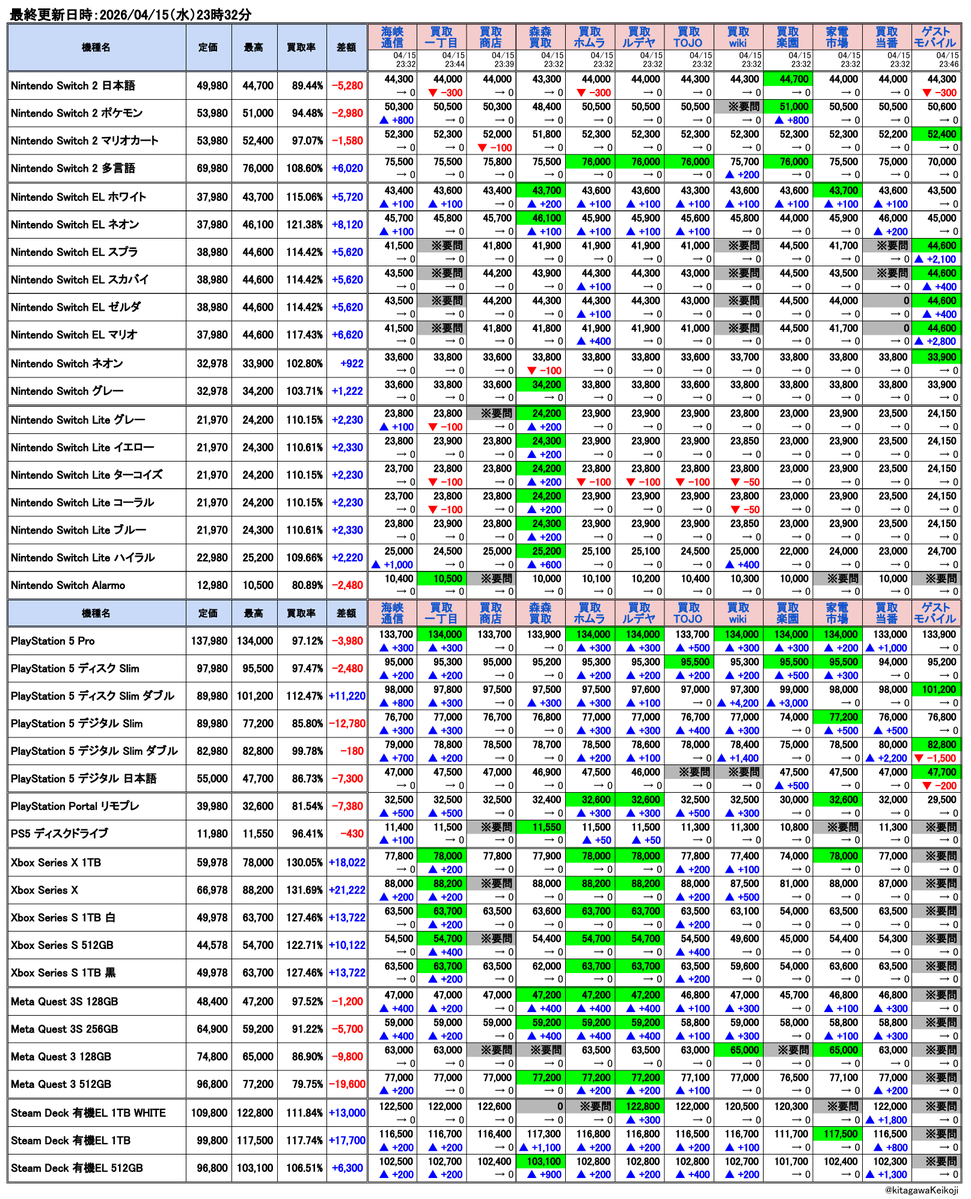Click the Xbox Series S 512GB label
Screen dimensions: 971x1199
click(62, 945)
